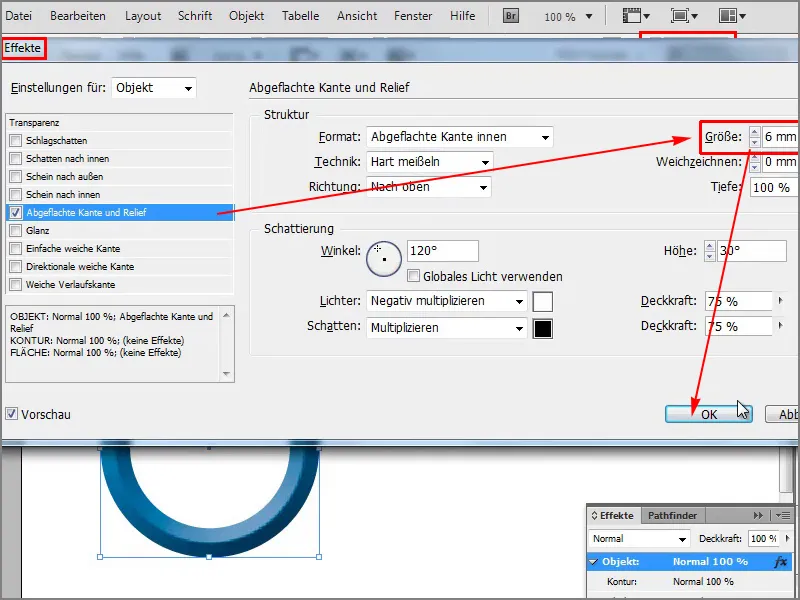Enable the Glanz checkbox
Image resolution: width=800 pixels, height=600 pixels.
16,231
